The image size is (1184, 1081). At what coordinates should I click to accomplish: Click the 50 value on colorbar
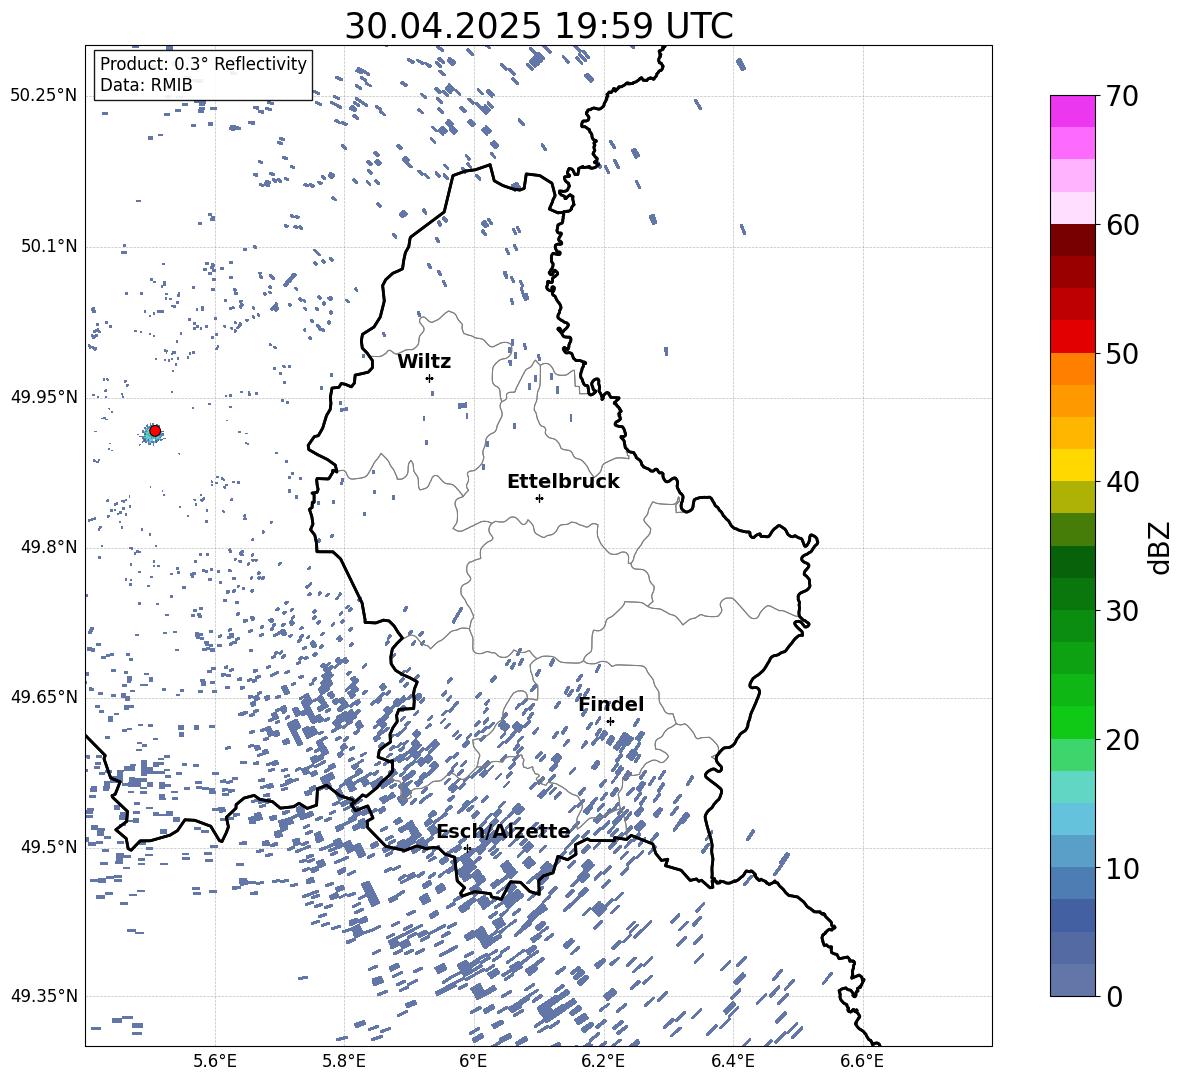1122,353
